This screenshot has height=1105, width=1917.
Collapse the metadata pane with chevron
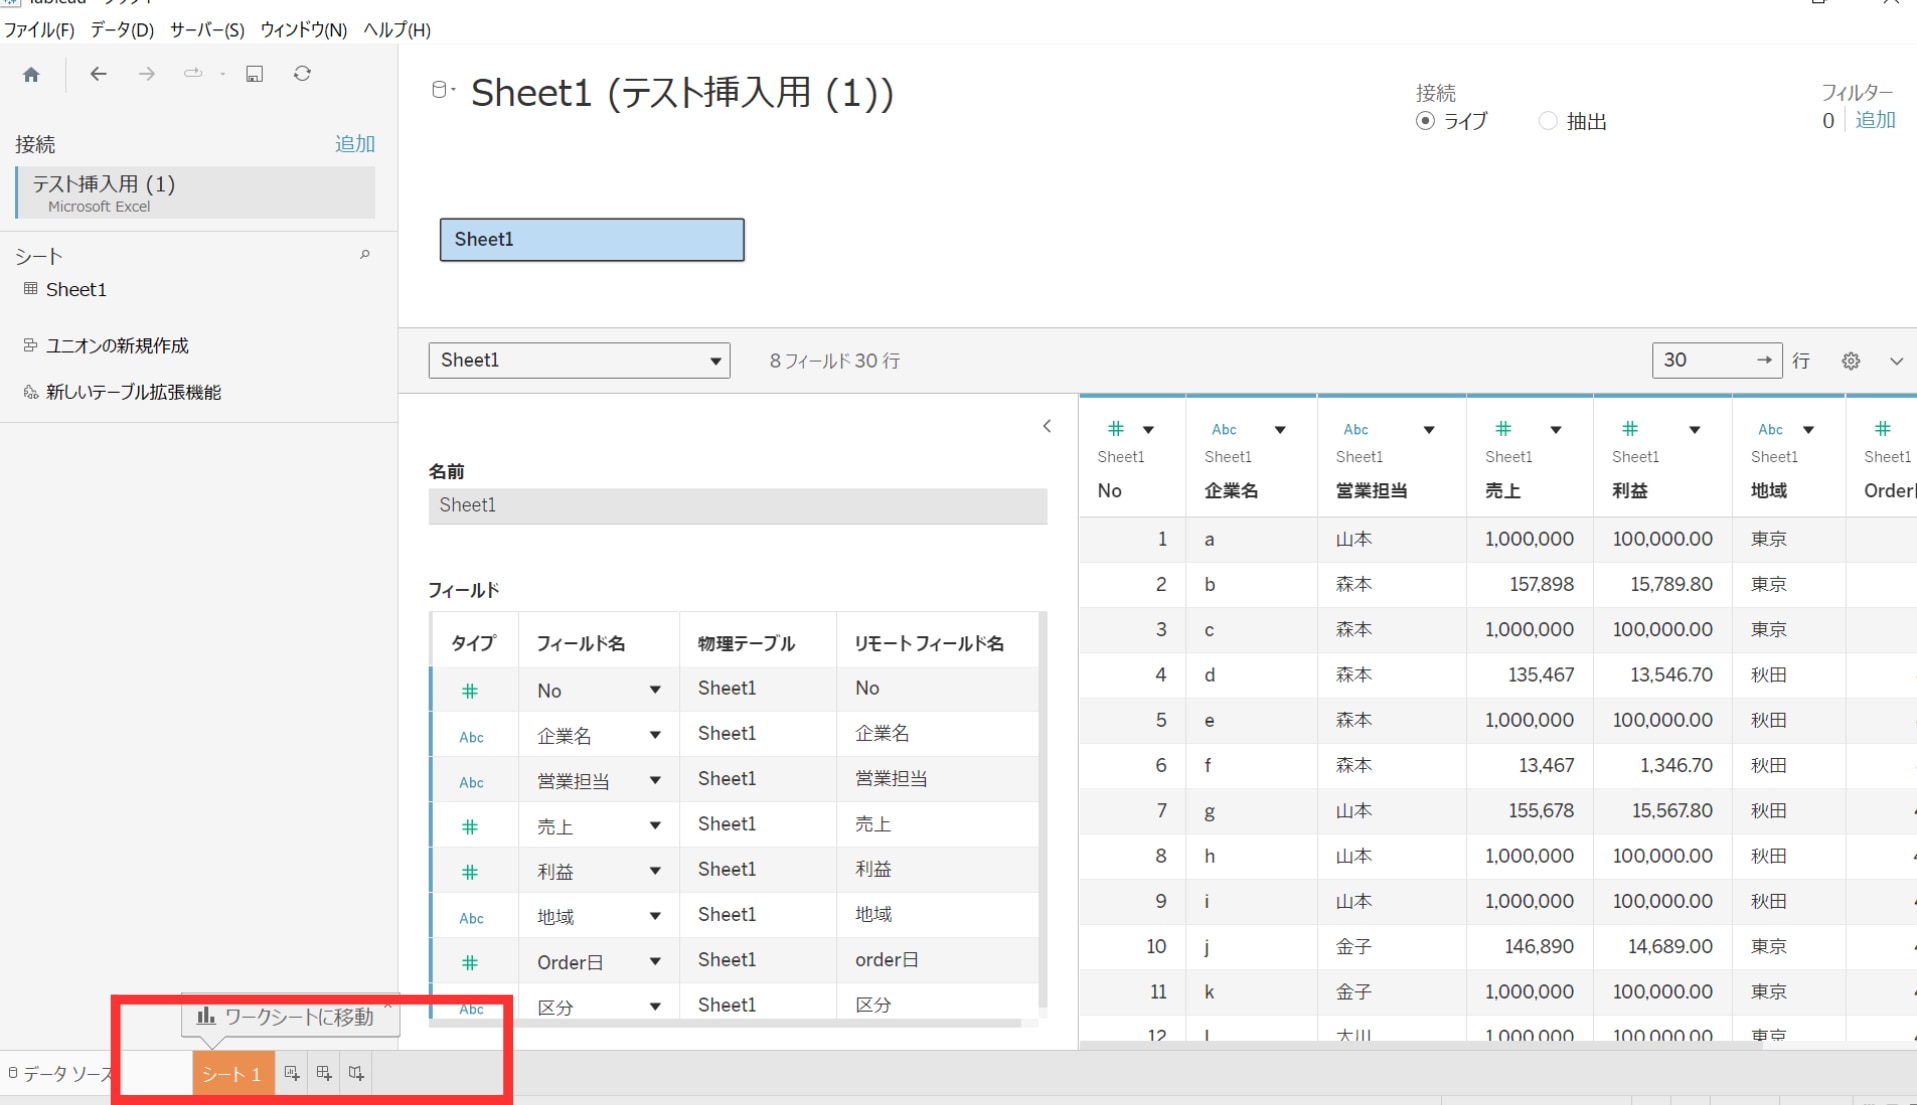coord(1047,426)
